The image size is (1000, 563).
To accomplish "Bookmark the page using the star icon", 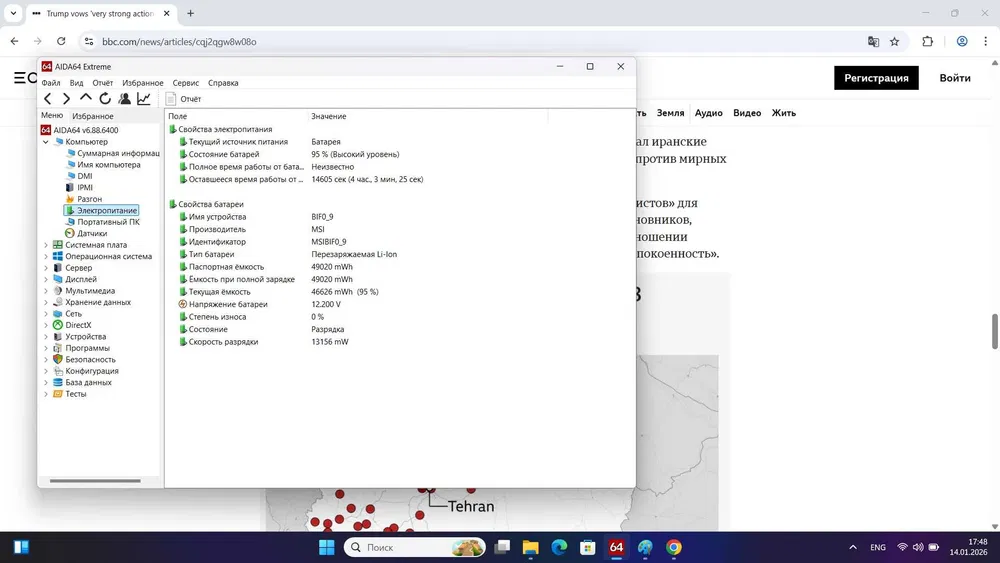I will click(x=895, y=42).
